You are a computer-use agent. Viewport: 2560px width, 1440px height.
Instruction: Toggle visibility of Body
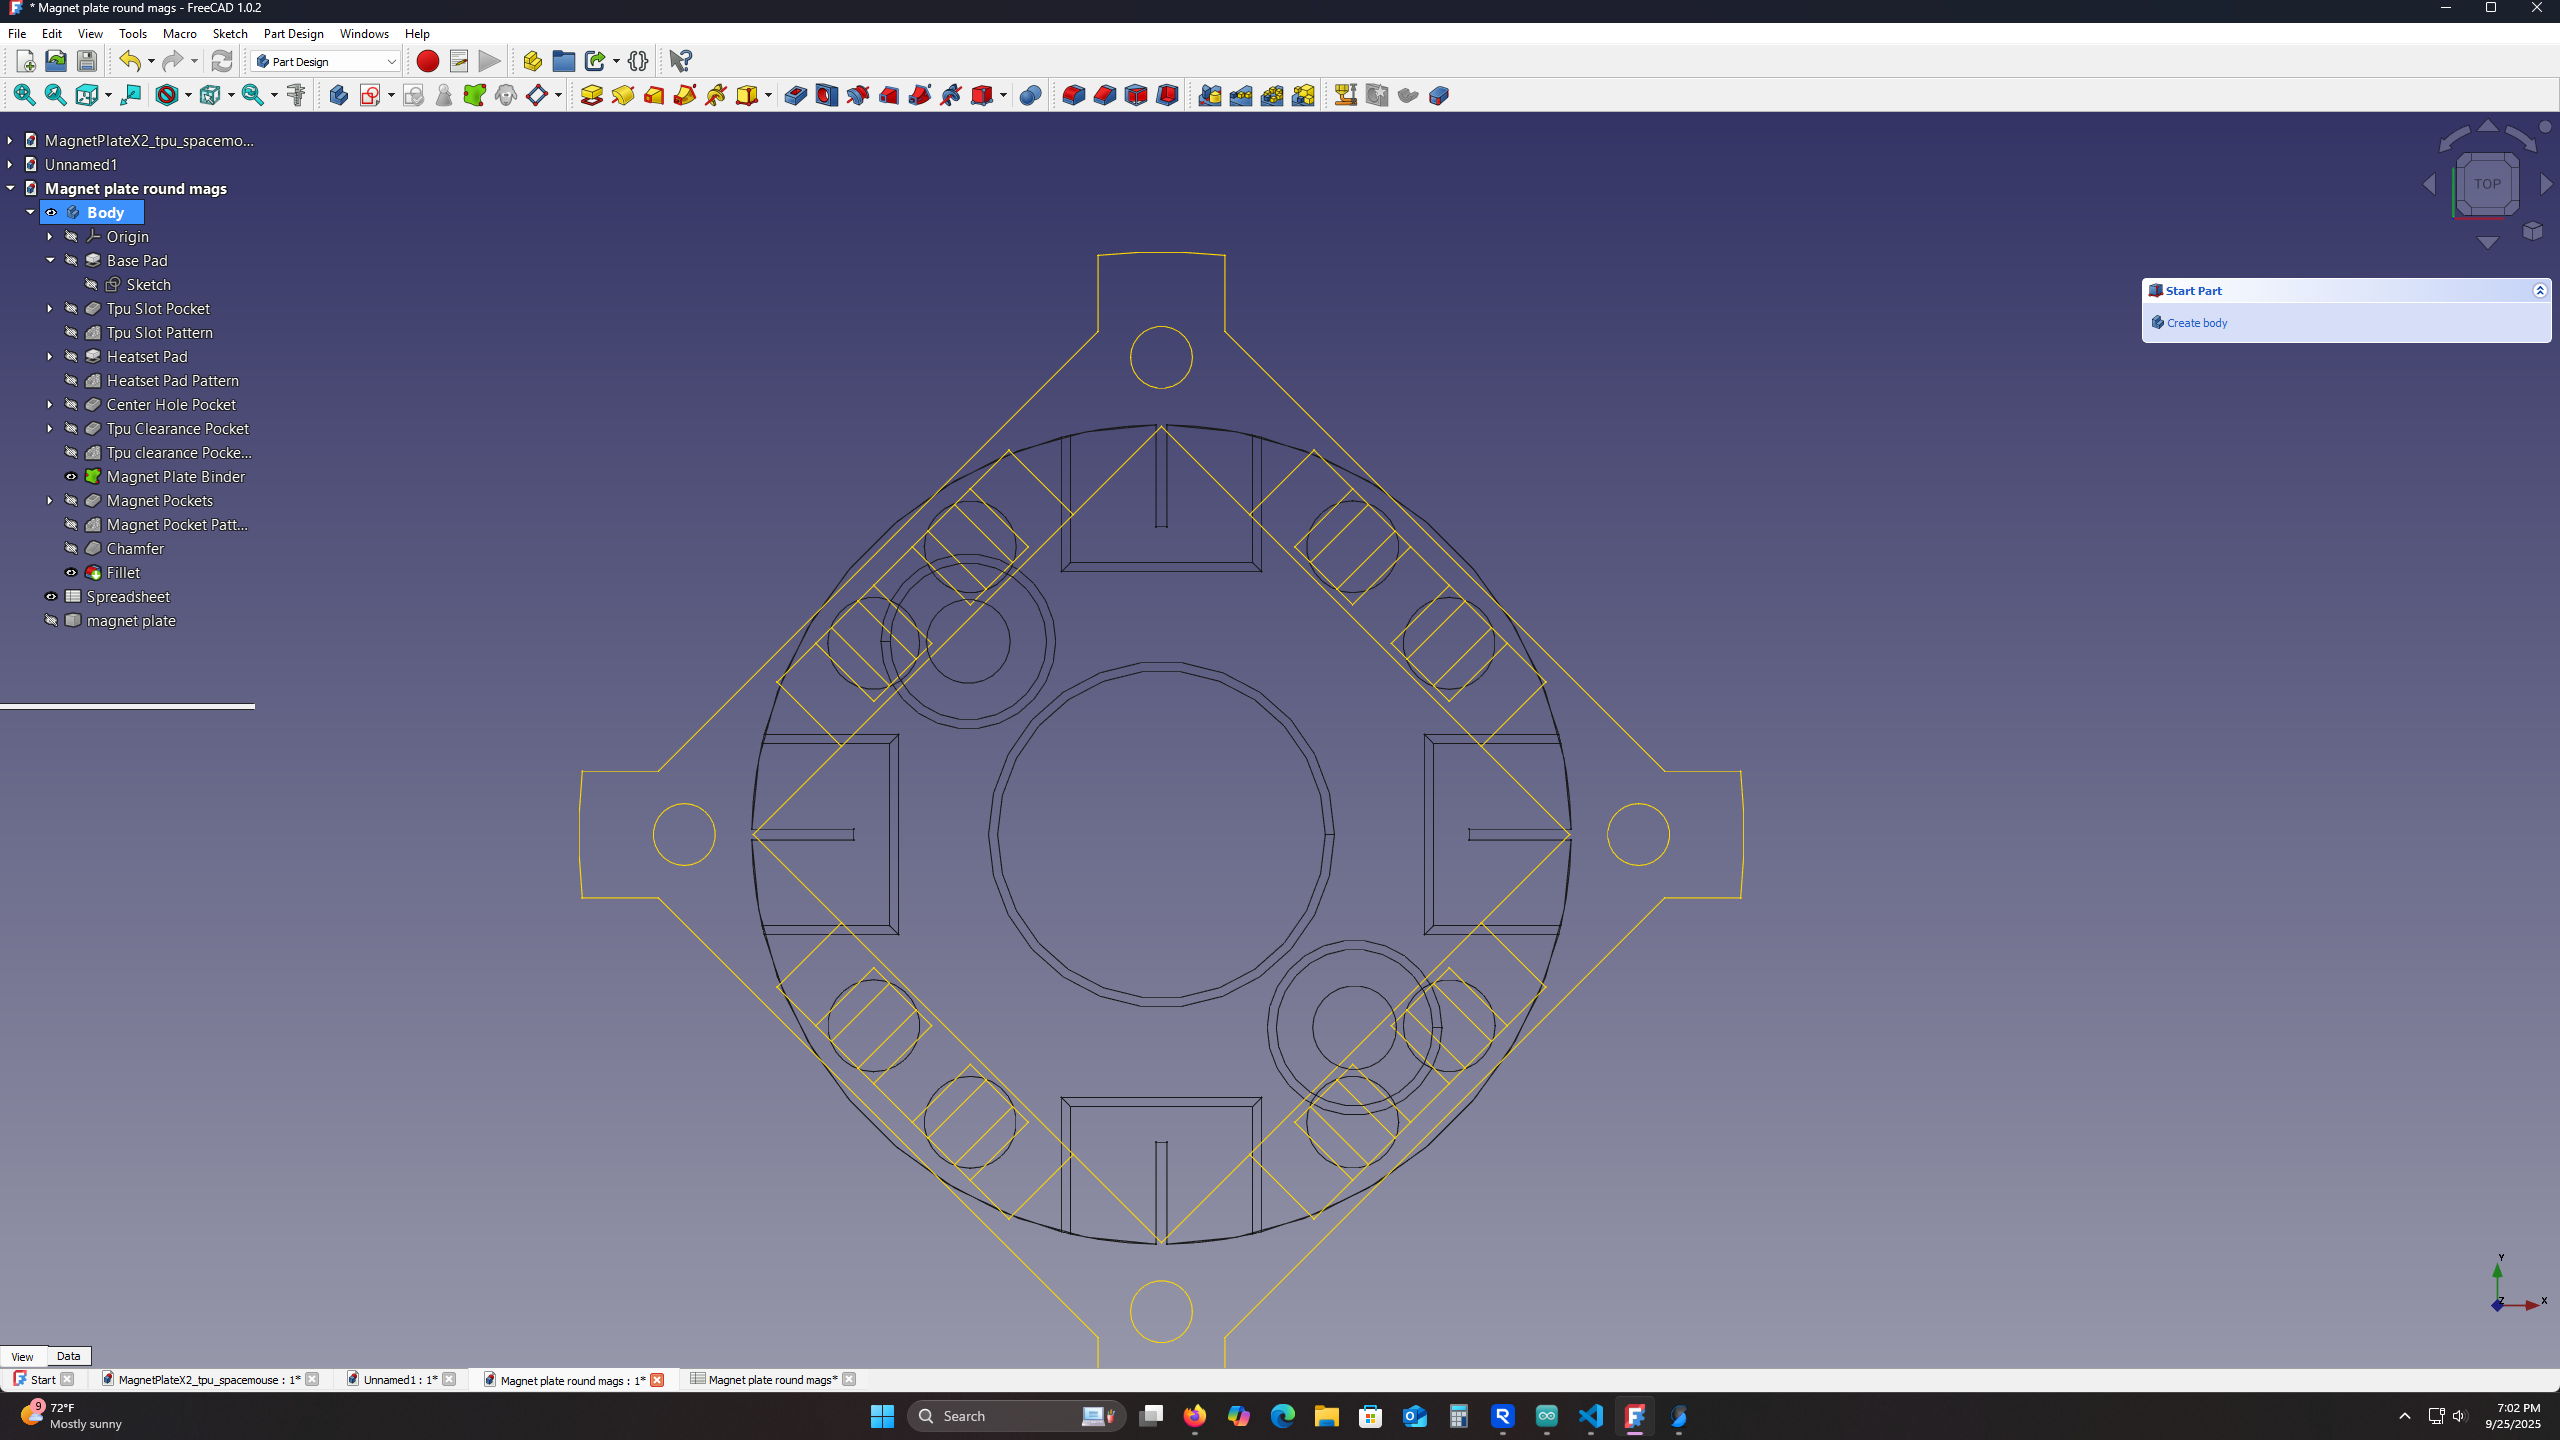(x=51, y=212)
